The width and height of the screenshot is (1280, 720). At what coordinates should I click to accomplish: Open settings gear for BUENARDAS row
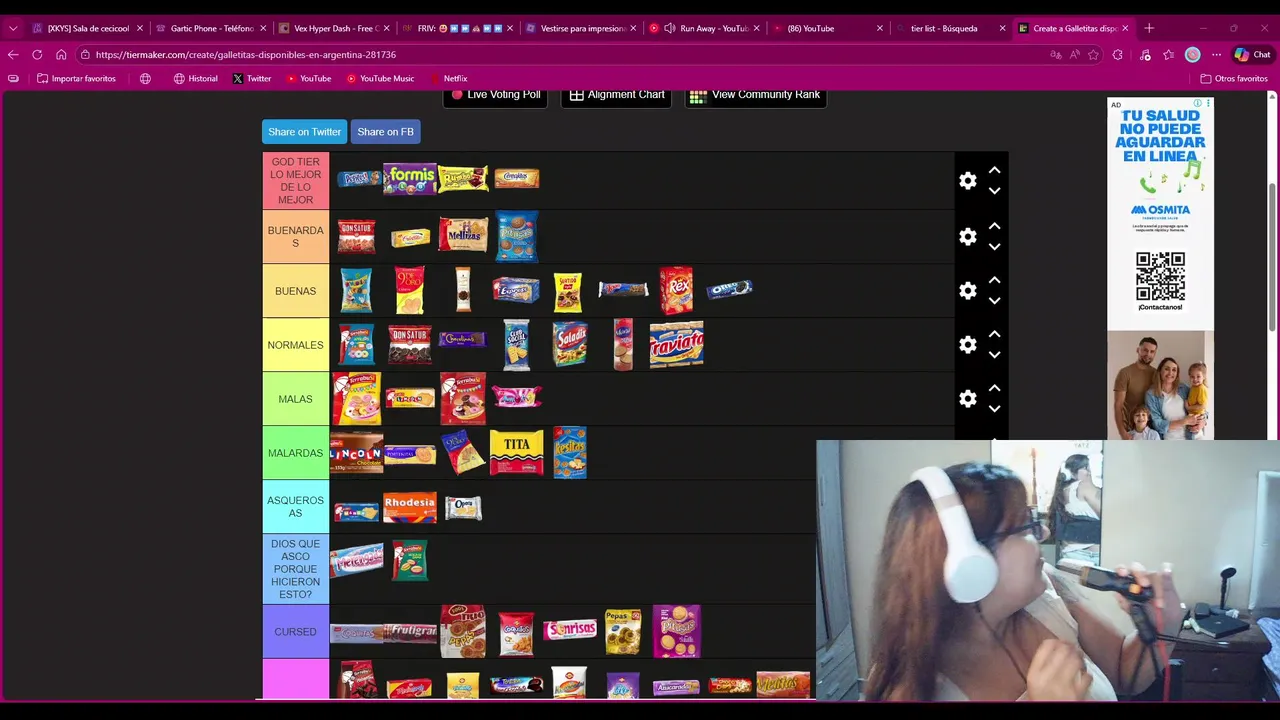click(x=967, y=237)
